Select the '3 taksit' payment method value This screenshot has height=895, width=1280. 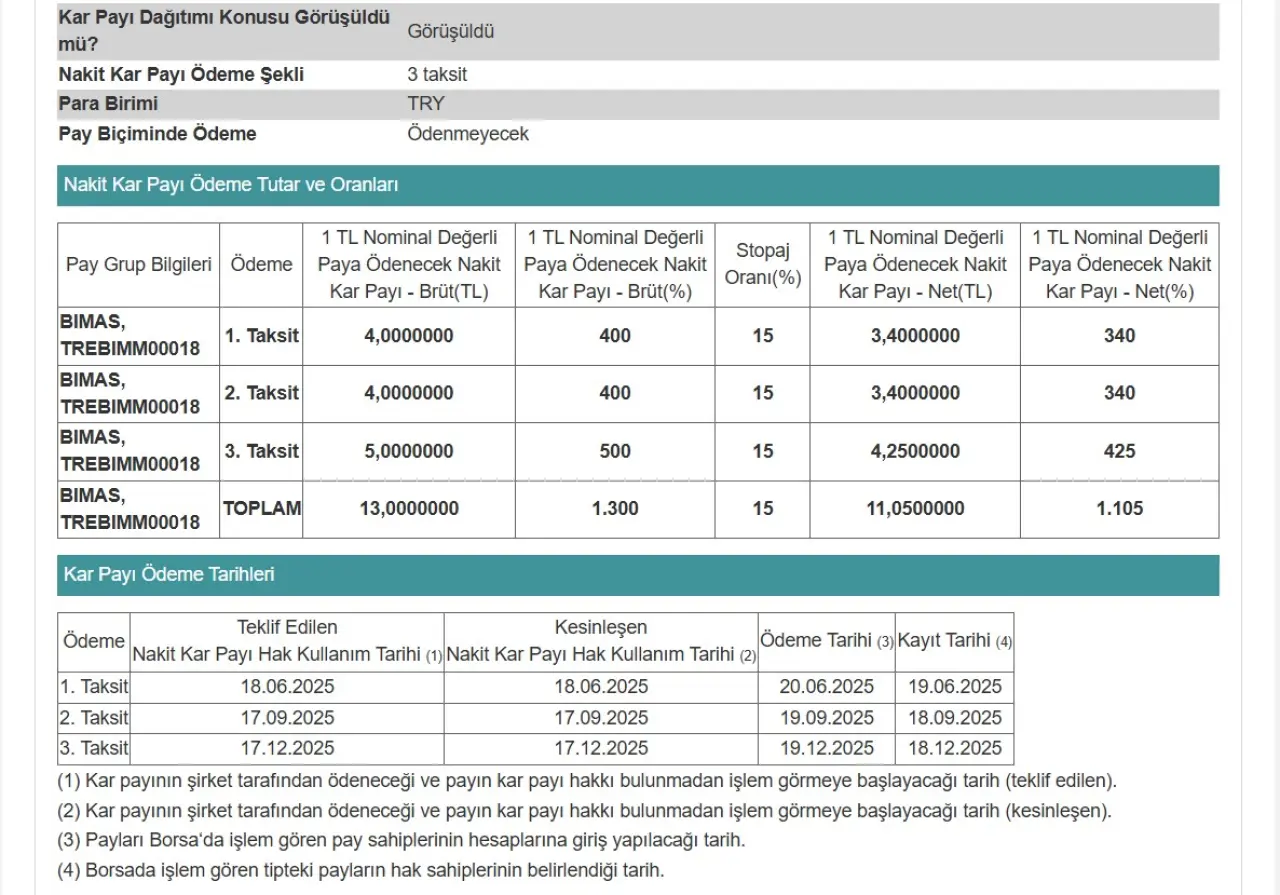[x=437, y=74]
